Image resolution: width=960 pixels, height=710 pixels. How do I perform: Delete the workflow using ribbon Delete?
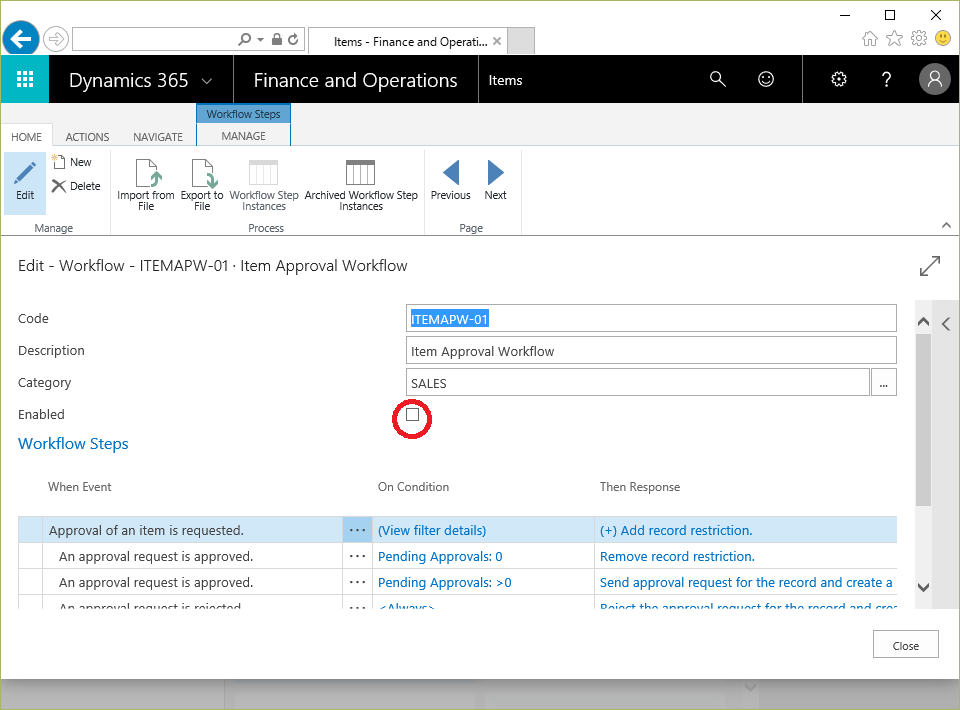point(77,186)
